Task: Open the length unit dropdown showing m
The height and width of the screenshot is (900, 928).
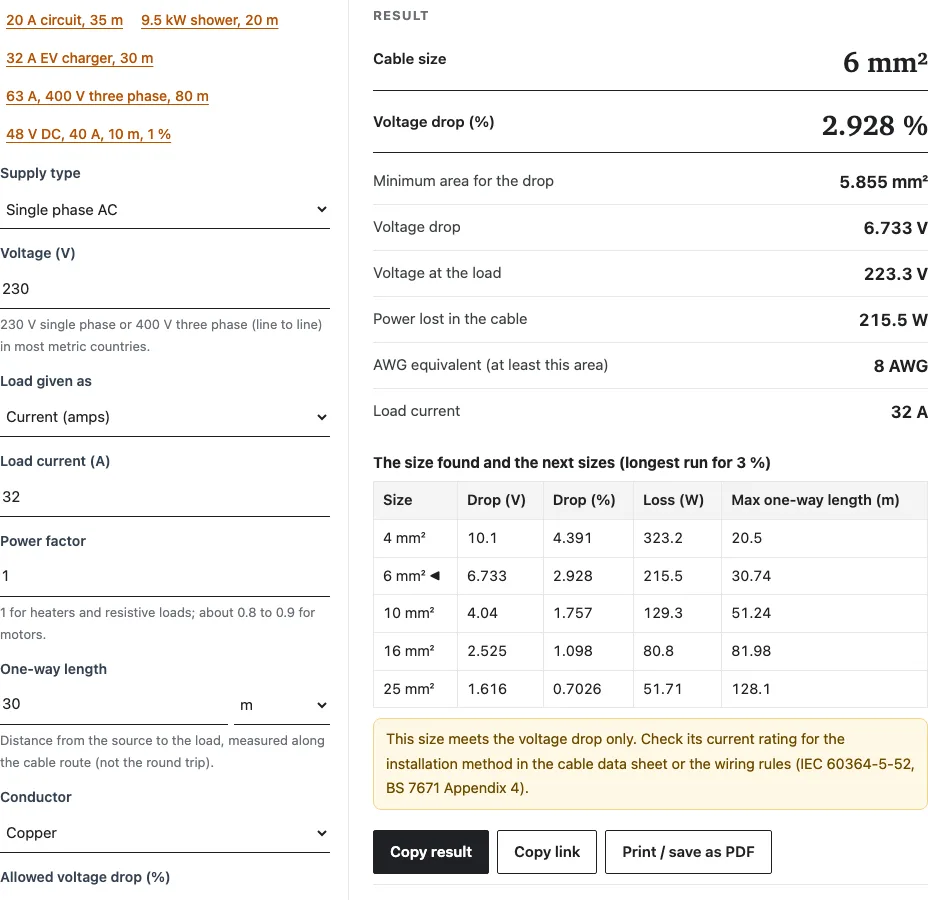Action: click(282, 705)
